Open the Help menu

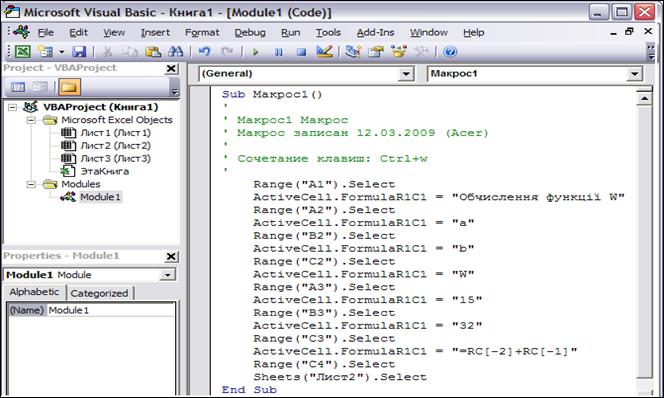473,33
